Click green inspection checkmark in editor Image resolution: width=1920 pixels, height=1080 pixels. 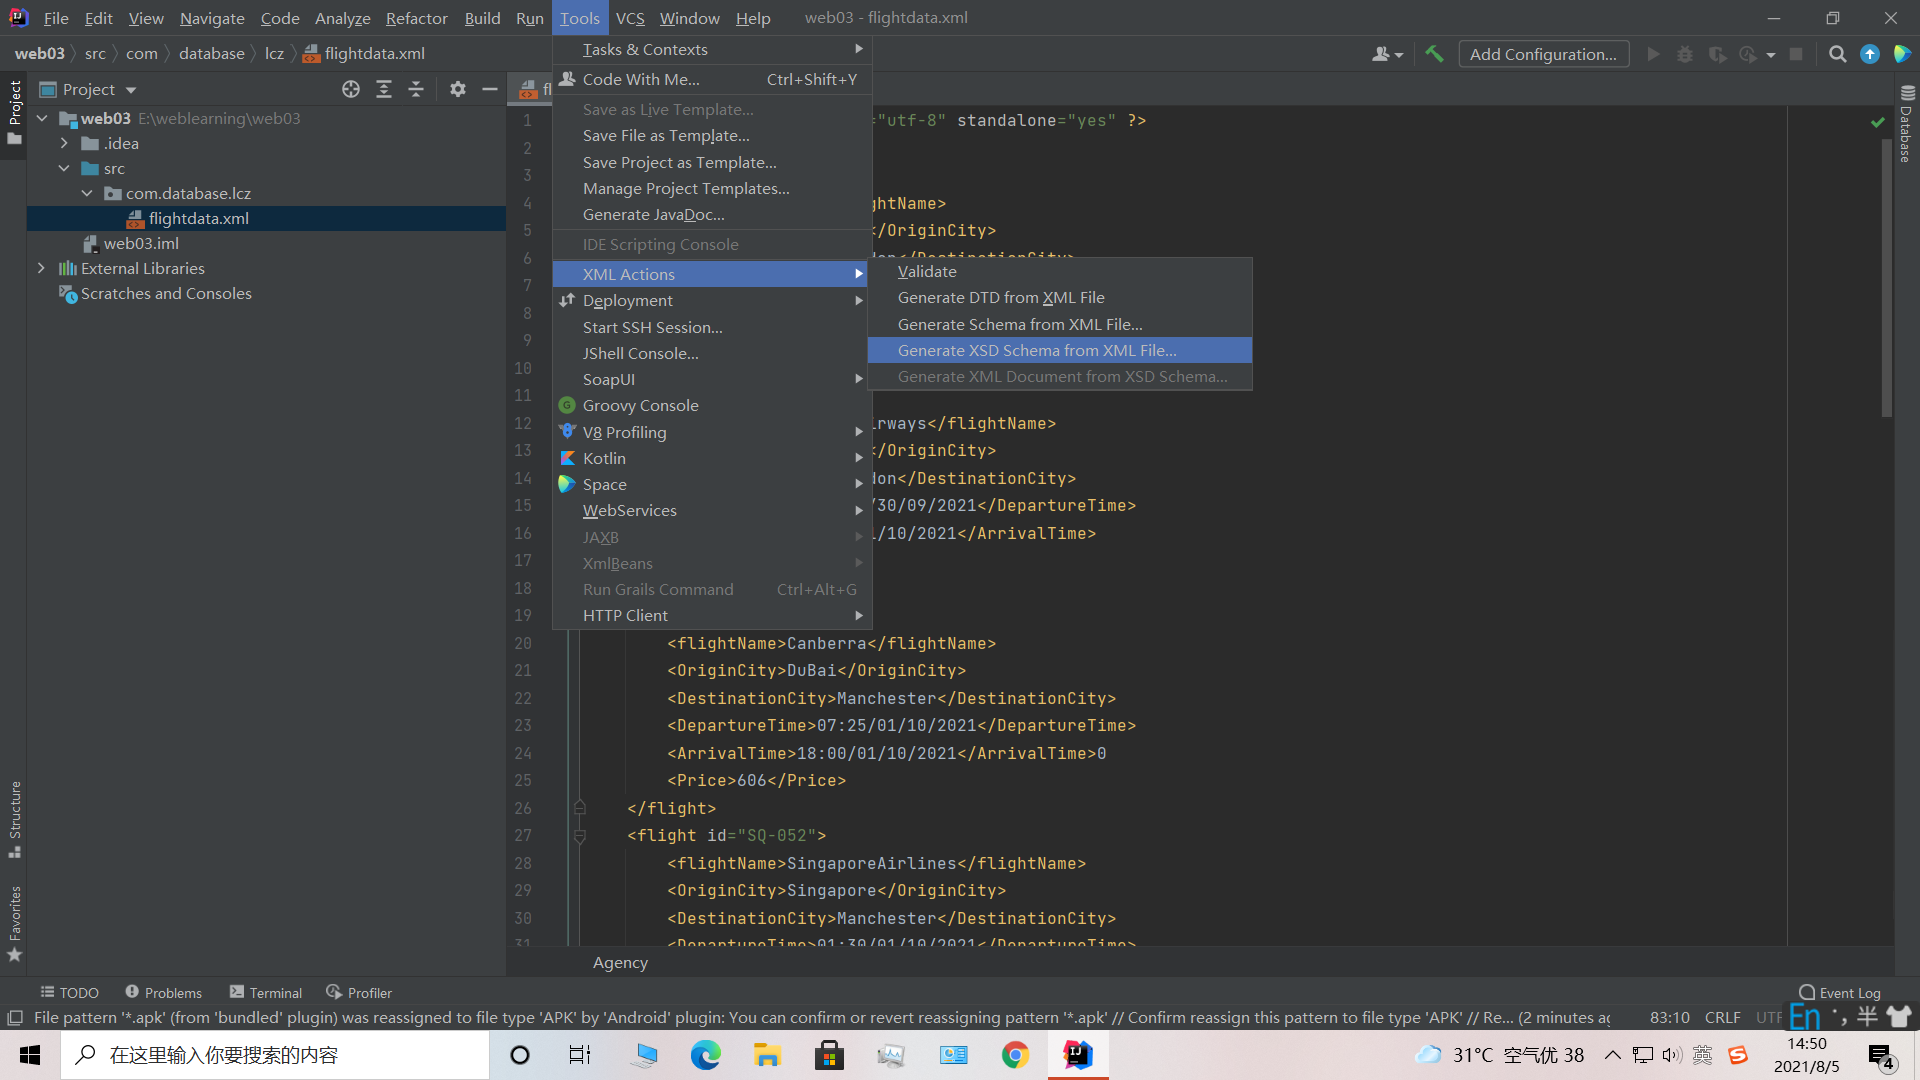tap(1877, 122)
